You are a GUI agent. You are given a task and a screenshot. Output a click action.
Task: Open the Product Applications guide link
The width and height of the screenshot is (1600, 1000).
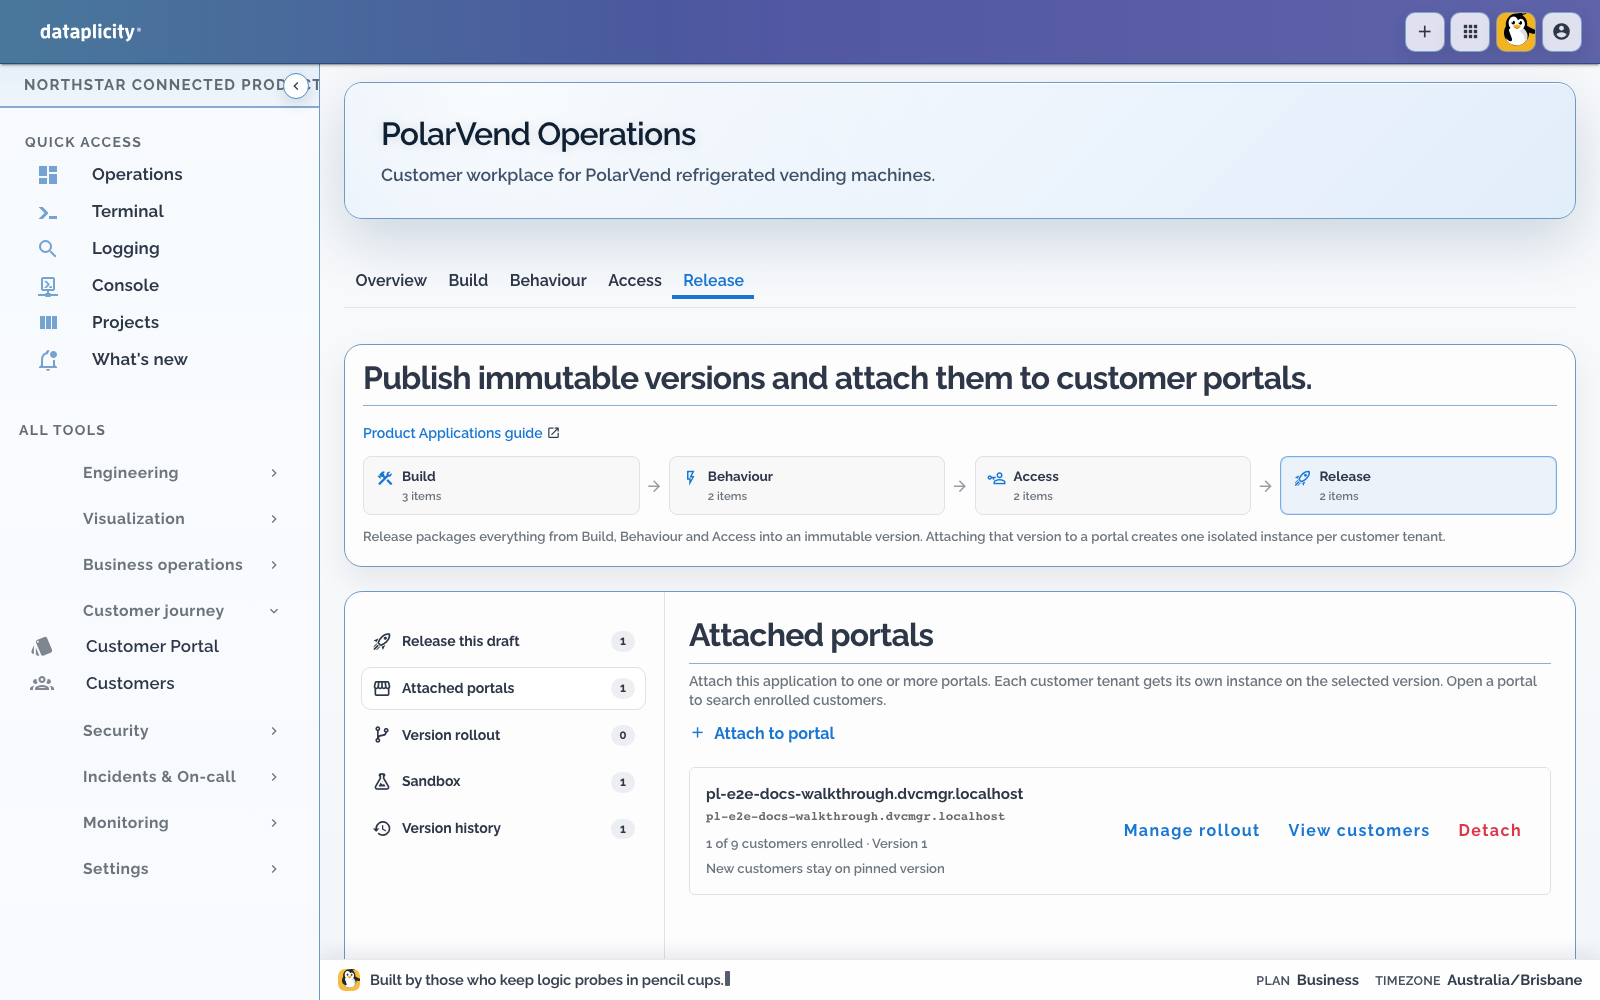[452, 433]
